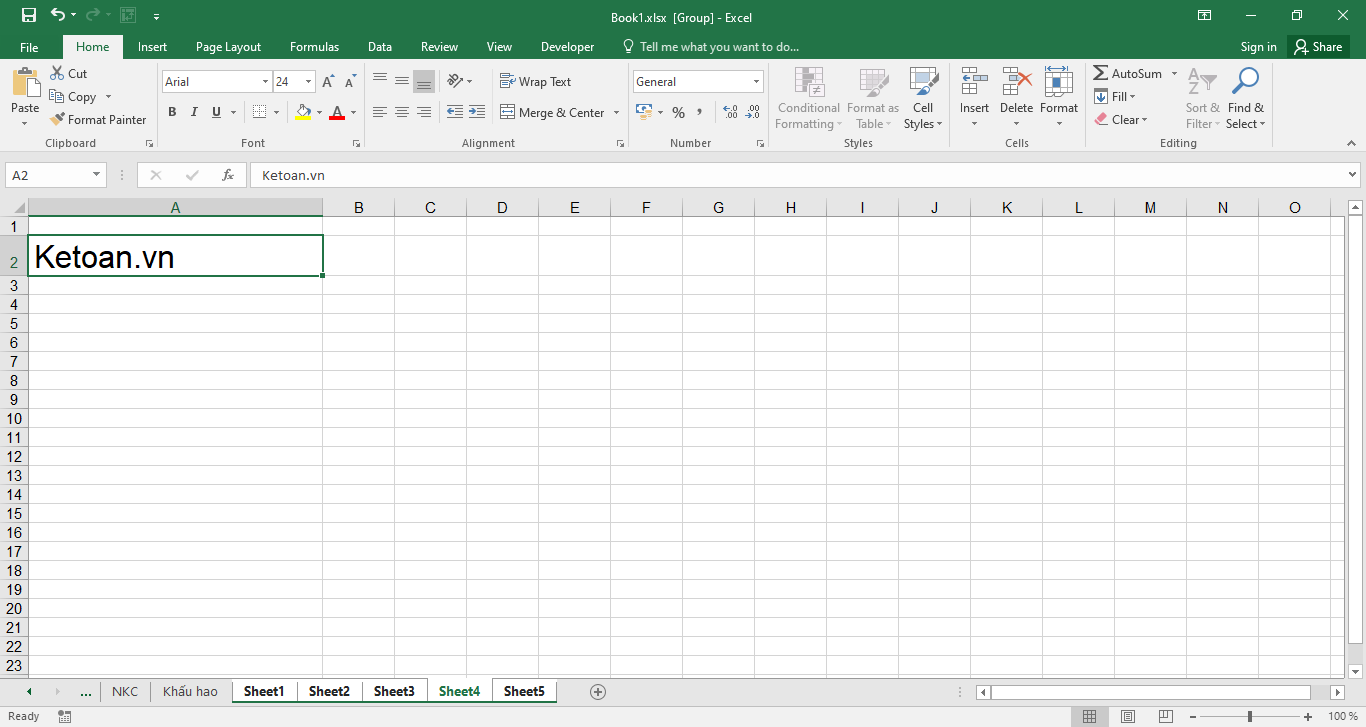Select the Khấu hao sheet tab
The image size is (1366, 727).
(x=190, y=691)
